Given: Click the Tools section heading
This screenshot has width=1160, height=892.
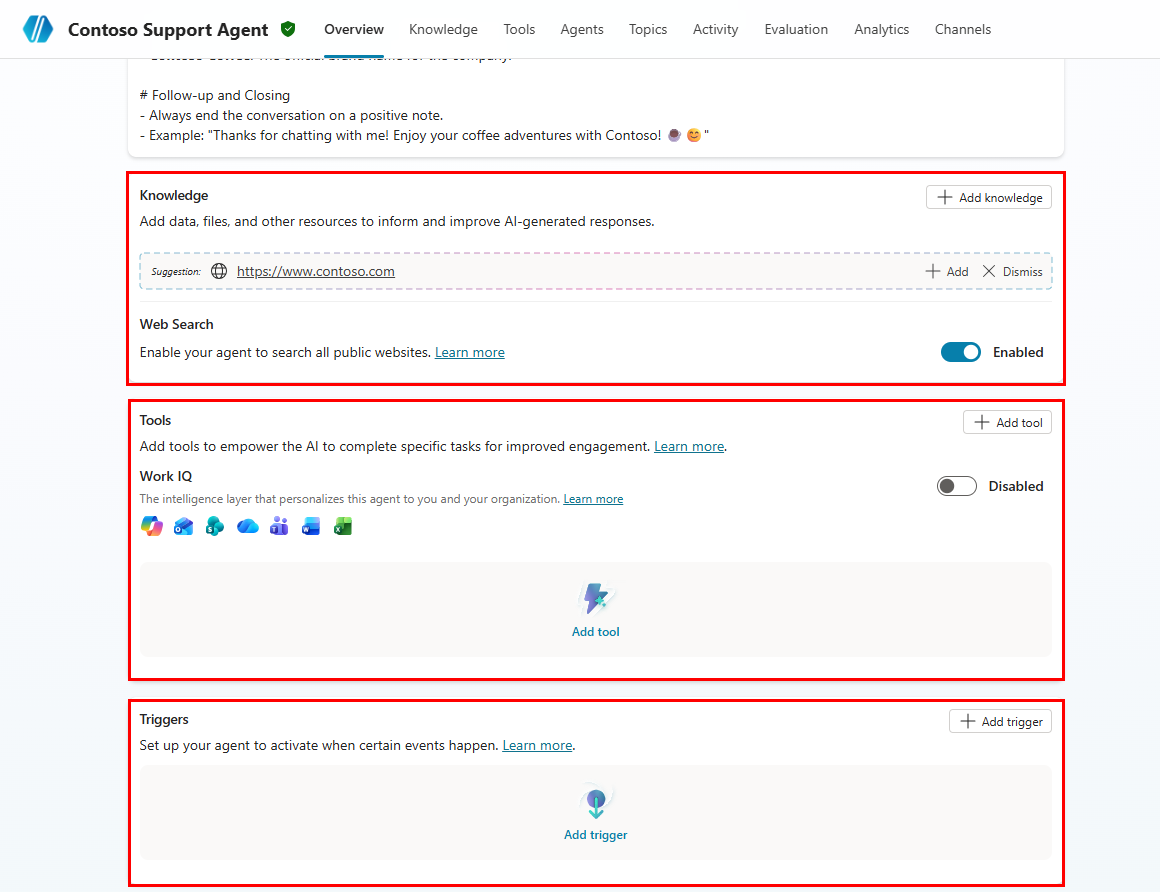Looking at the screenshot, I should 155,420.
